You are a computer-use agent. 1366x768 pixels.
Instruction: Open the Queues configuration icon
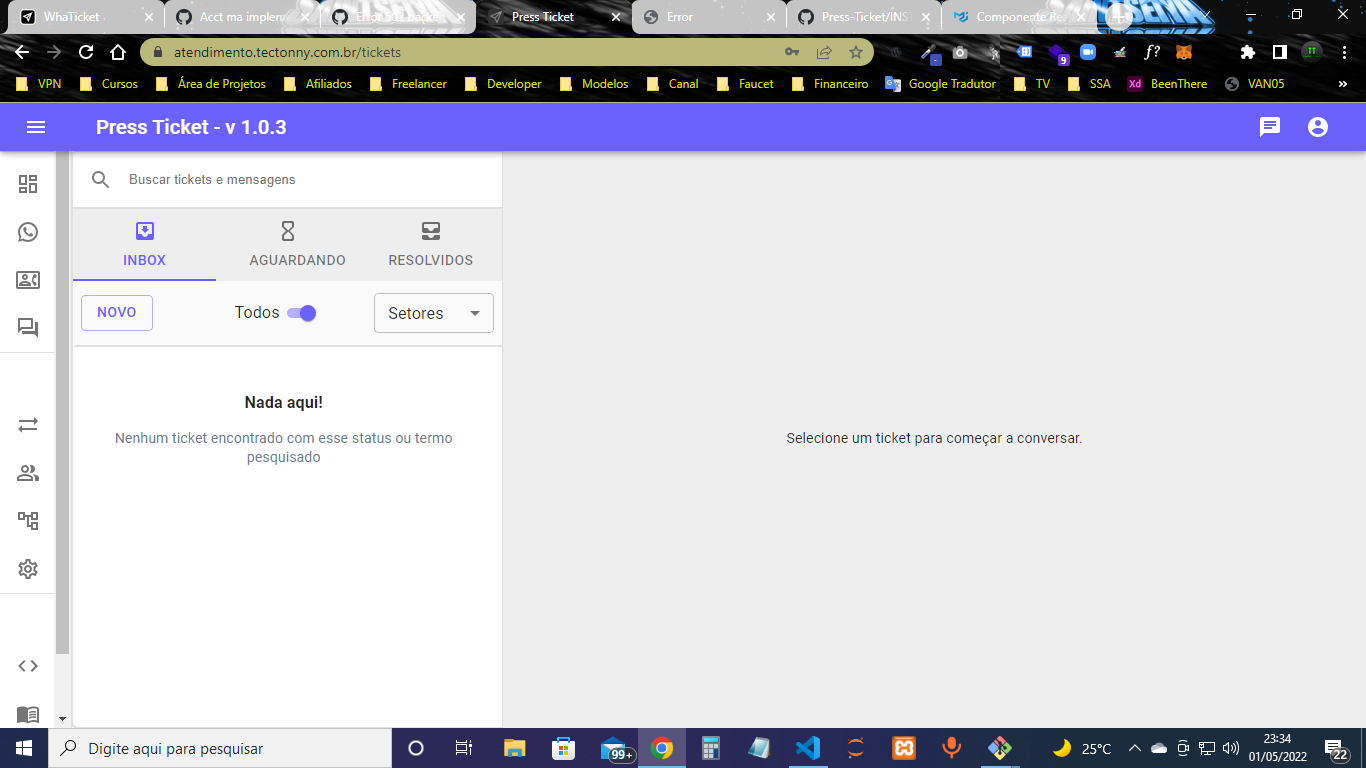click(27, 520)
